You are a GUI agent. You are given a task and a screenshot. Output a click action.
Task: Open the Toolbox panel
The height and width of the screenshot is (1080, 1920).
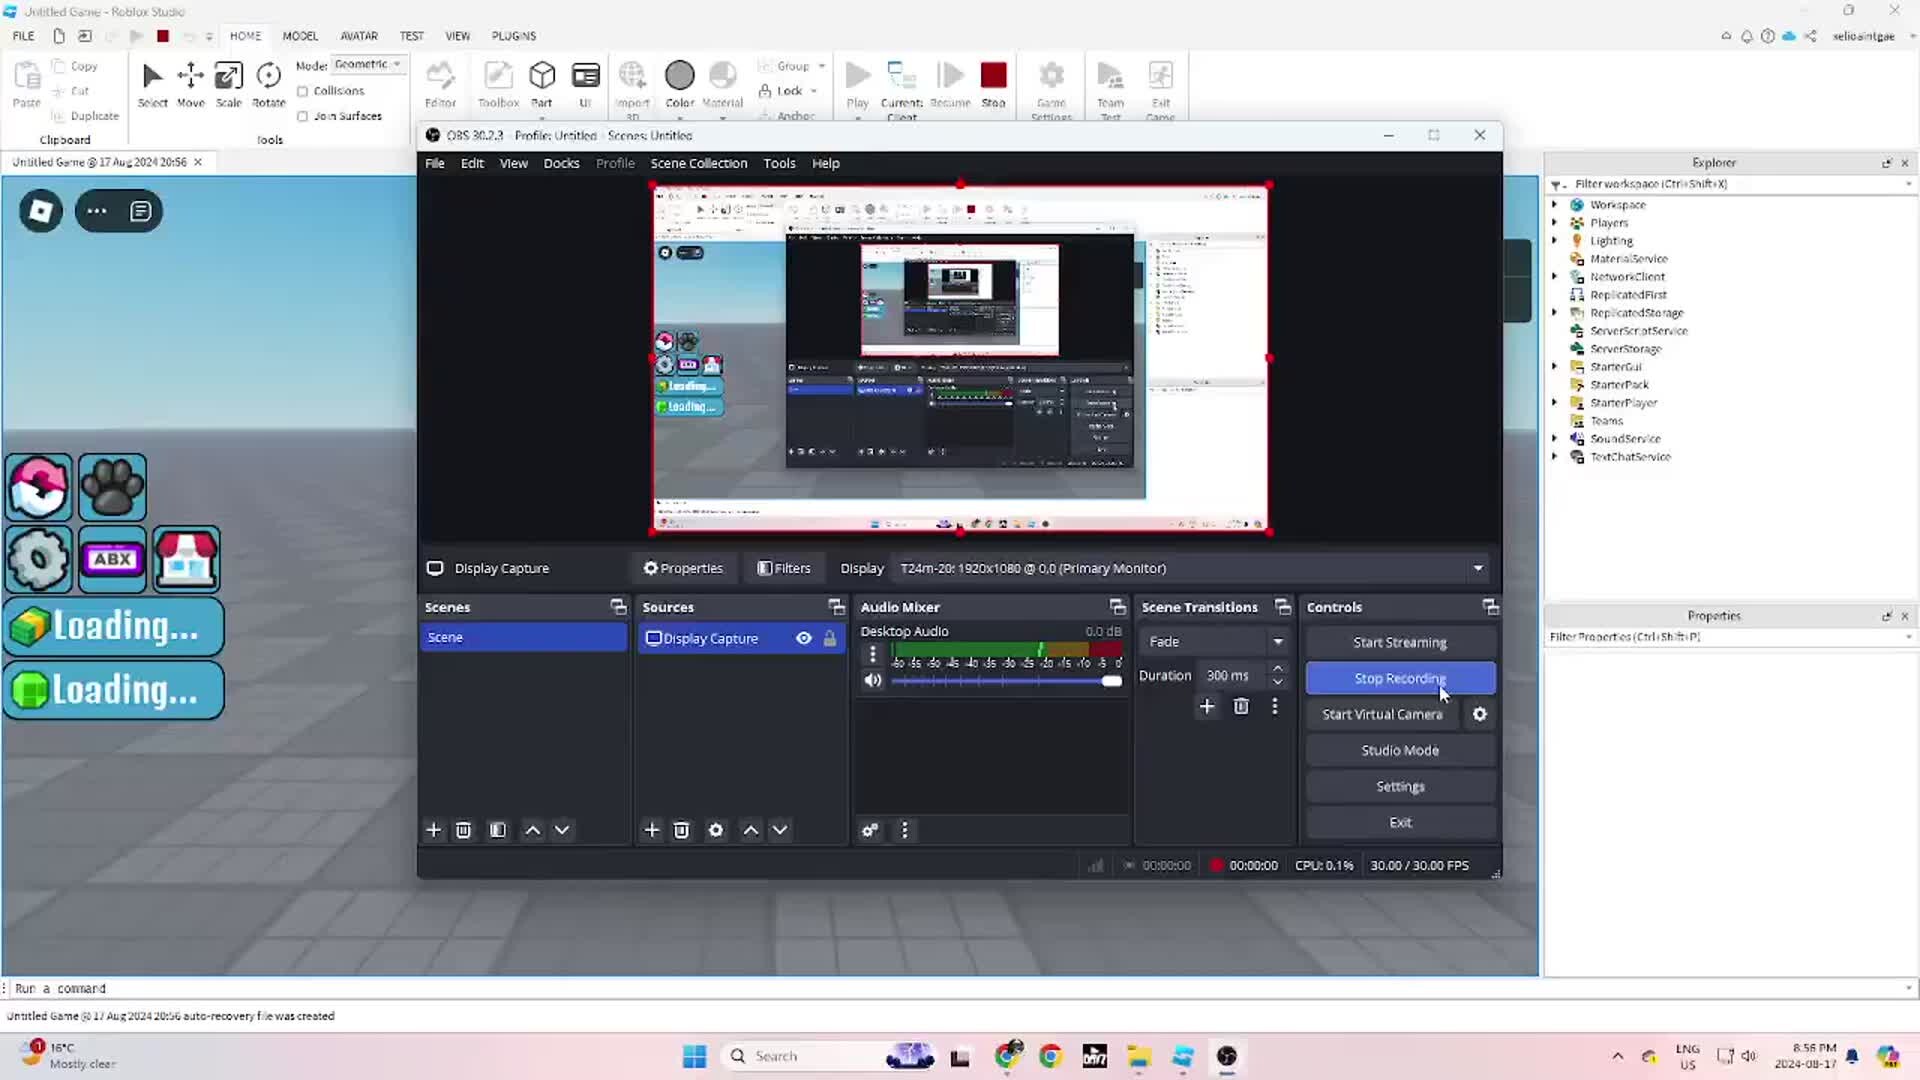coord(498,80)
